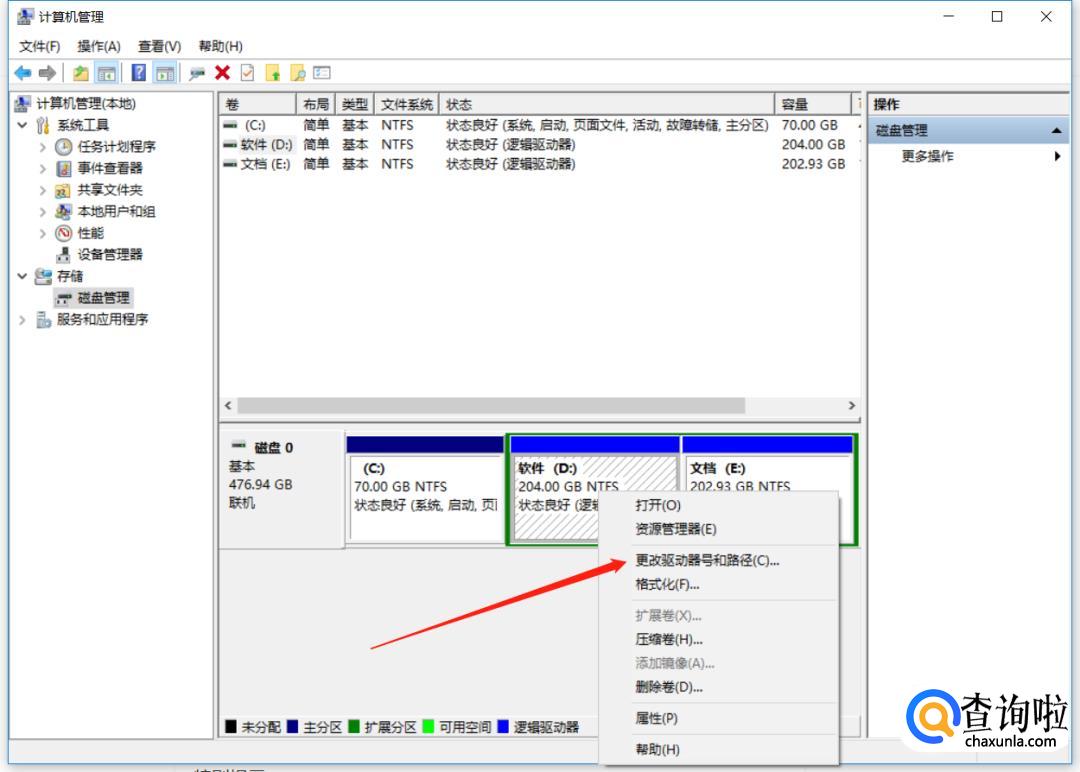Click the folder with magnifier toolbar icon

pos(297,73)
